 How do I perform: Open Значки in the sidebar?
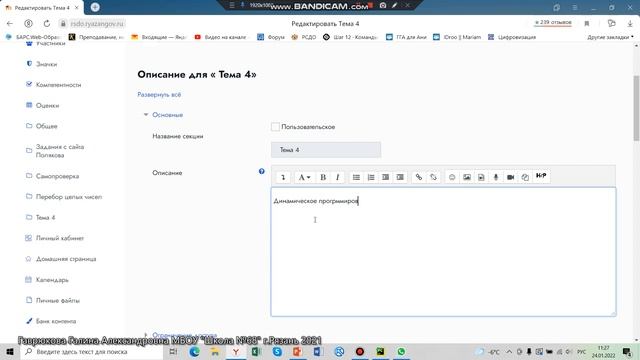click(x=46, y=64)
